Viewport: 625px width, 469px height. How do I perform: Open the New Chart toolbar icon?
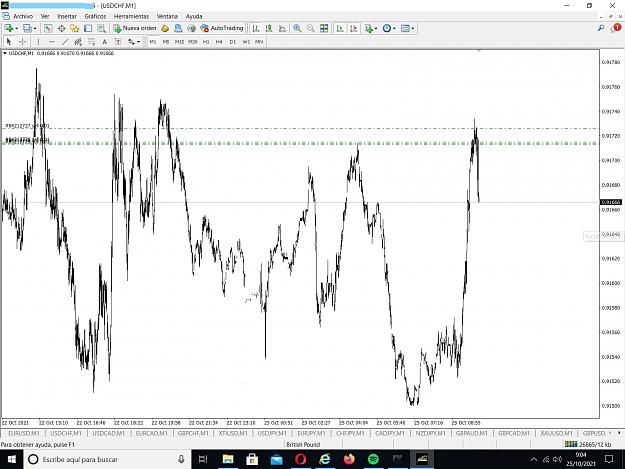[8, 28]
